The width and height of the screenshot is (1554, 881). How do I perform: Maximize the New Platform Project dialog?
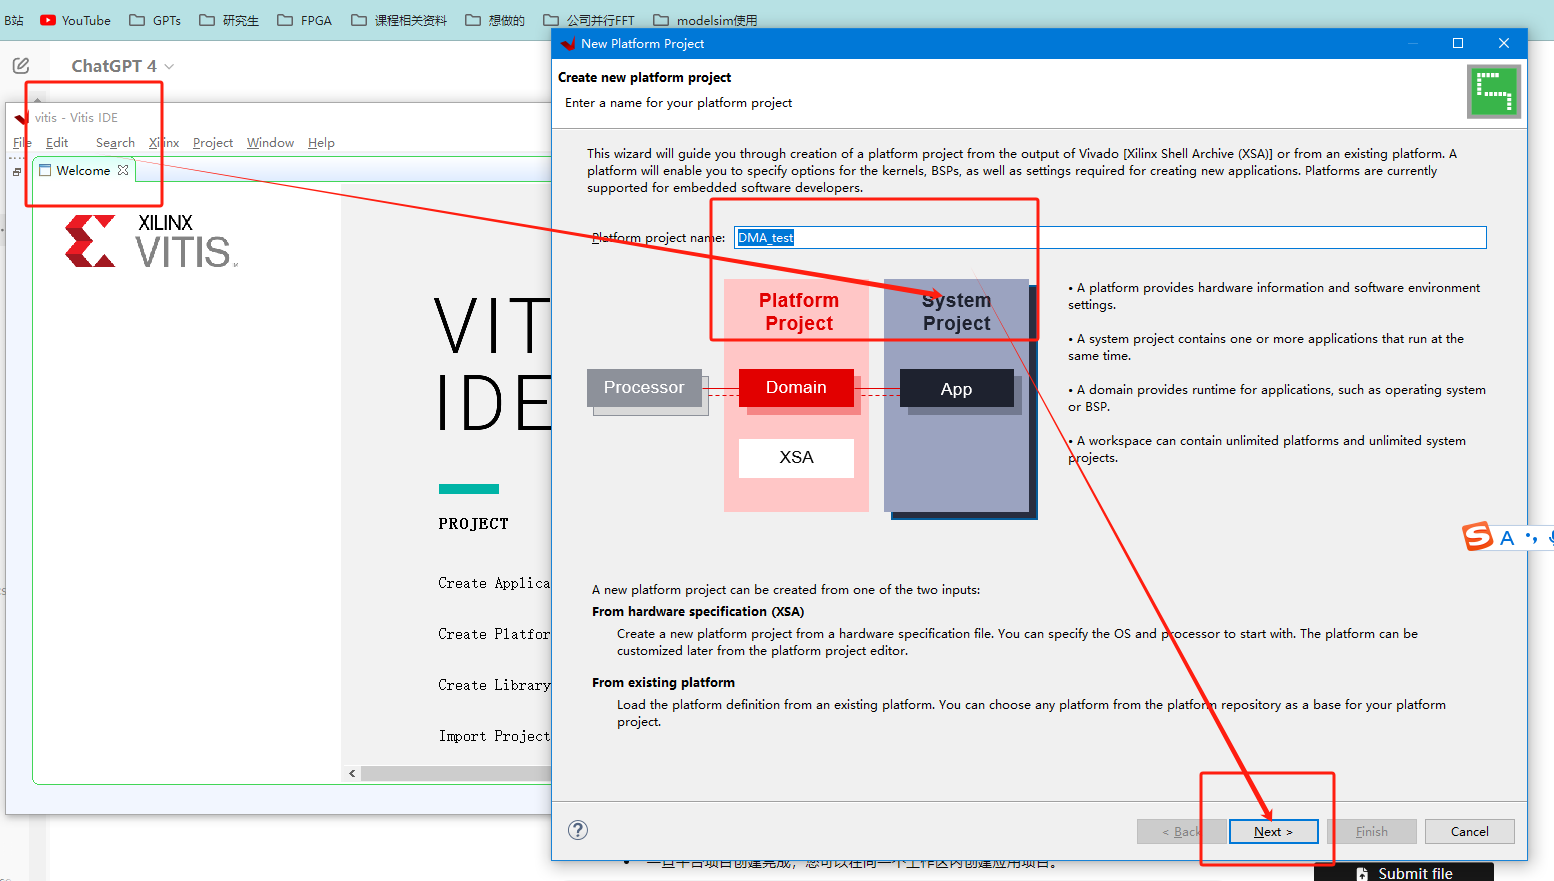1458,43
